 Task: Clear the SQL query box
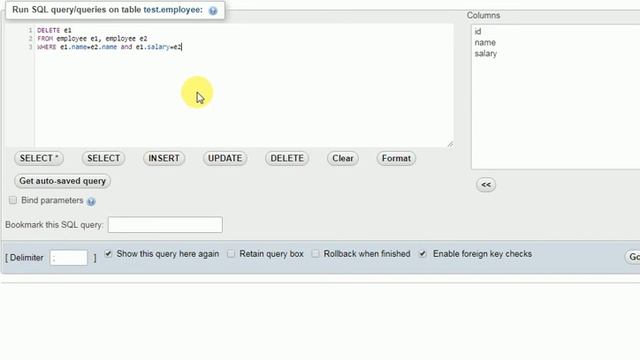pos(342,158)
